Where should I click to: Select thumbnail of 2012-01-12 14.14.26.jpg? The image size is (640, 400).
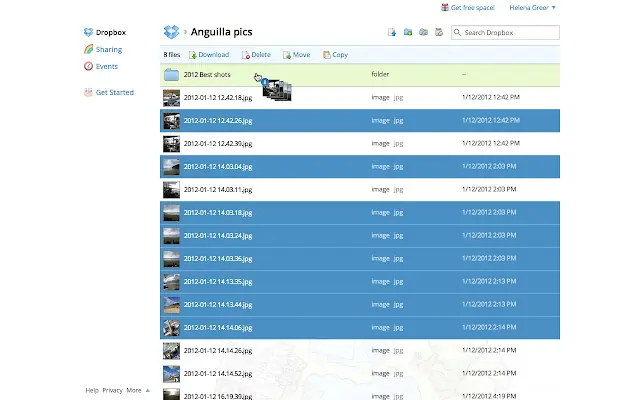171,351
